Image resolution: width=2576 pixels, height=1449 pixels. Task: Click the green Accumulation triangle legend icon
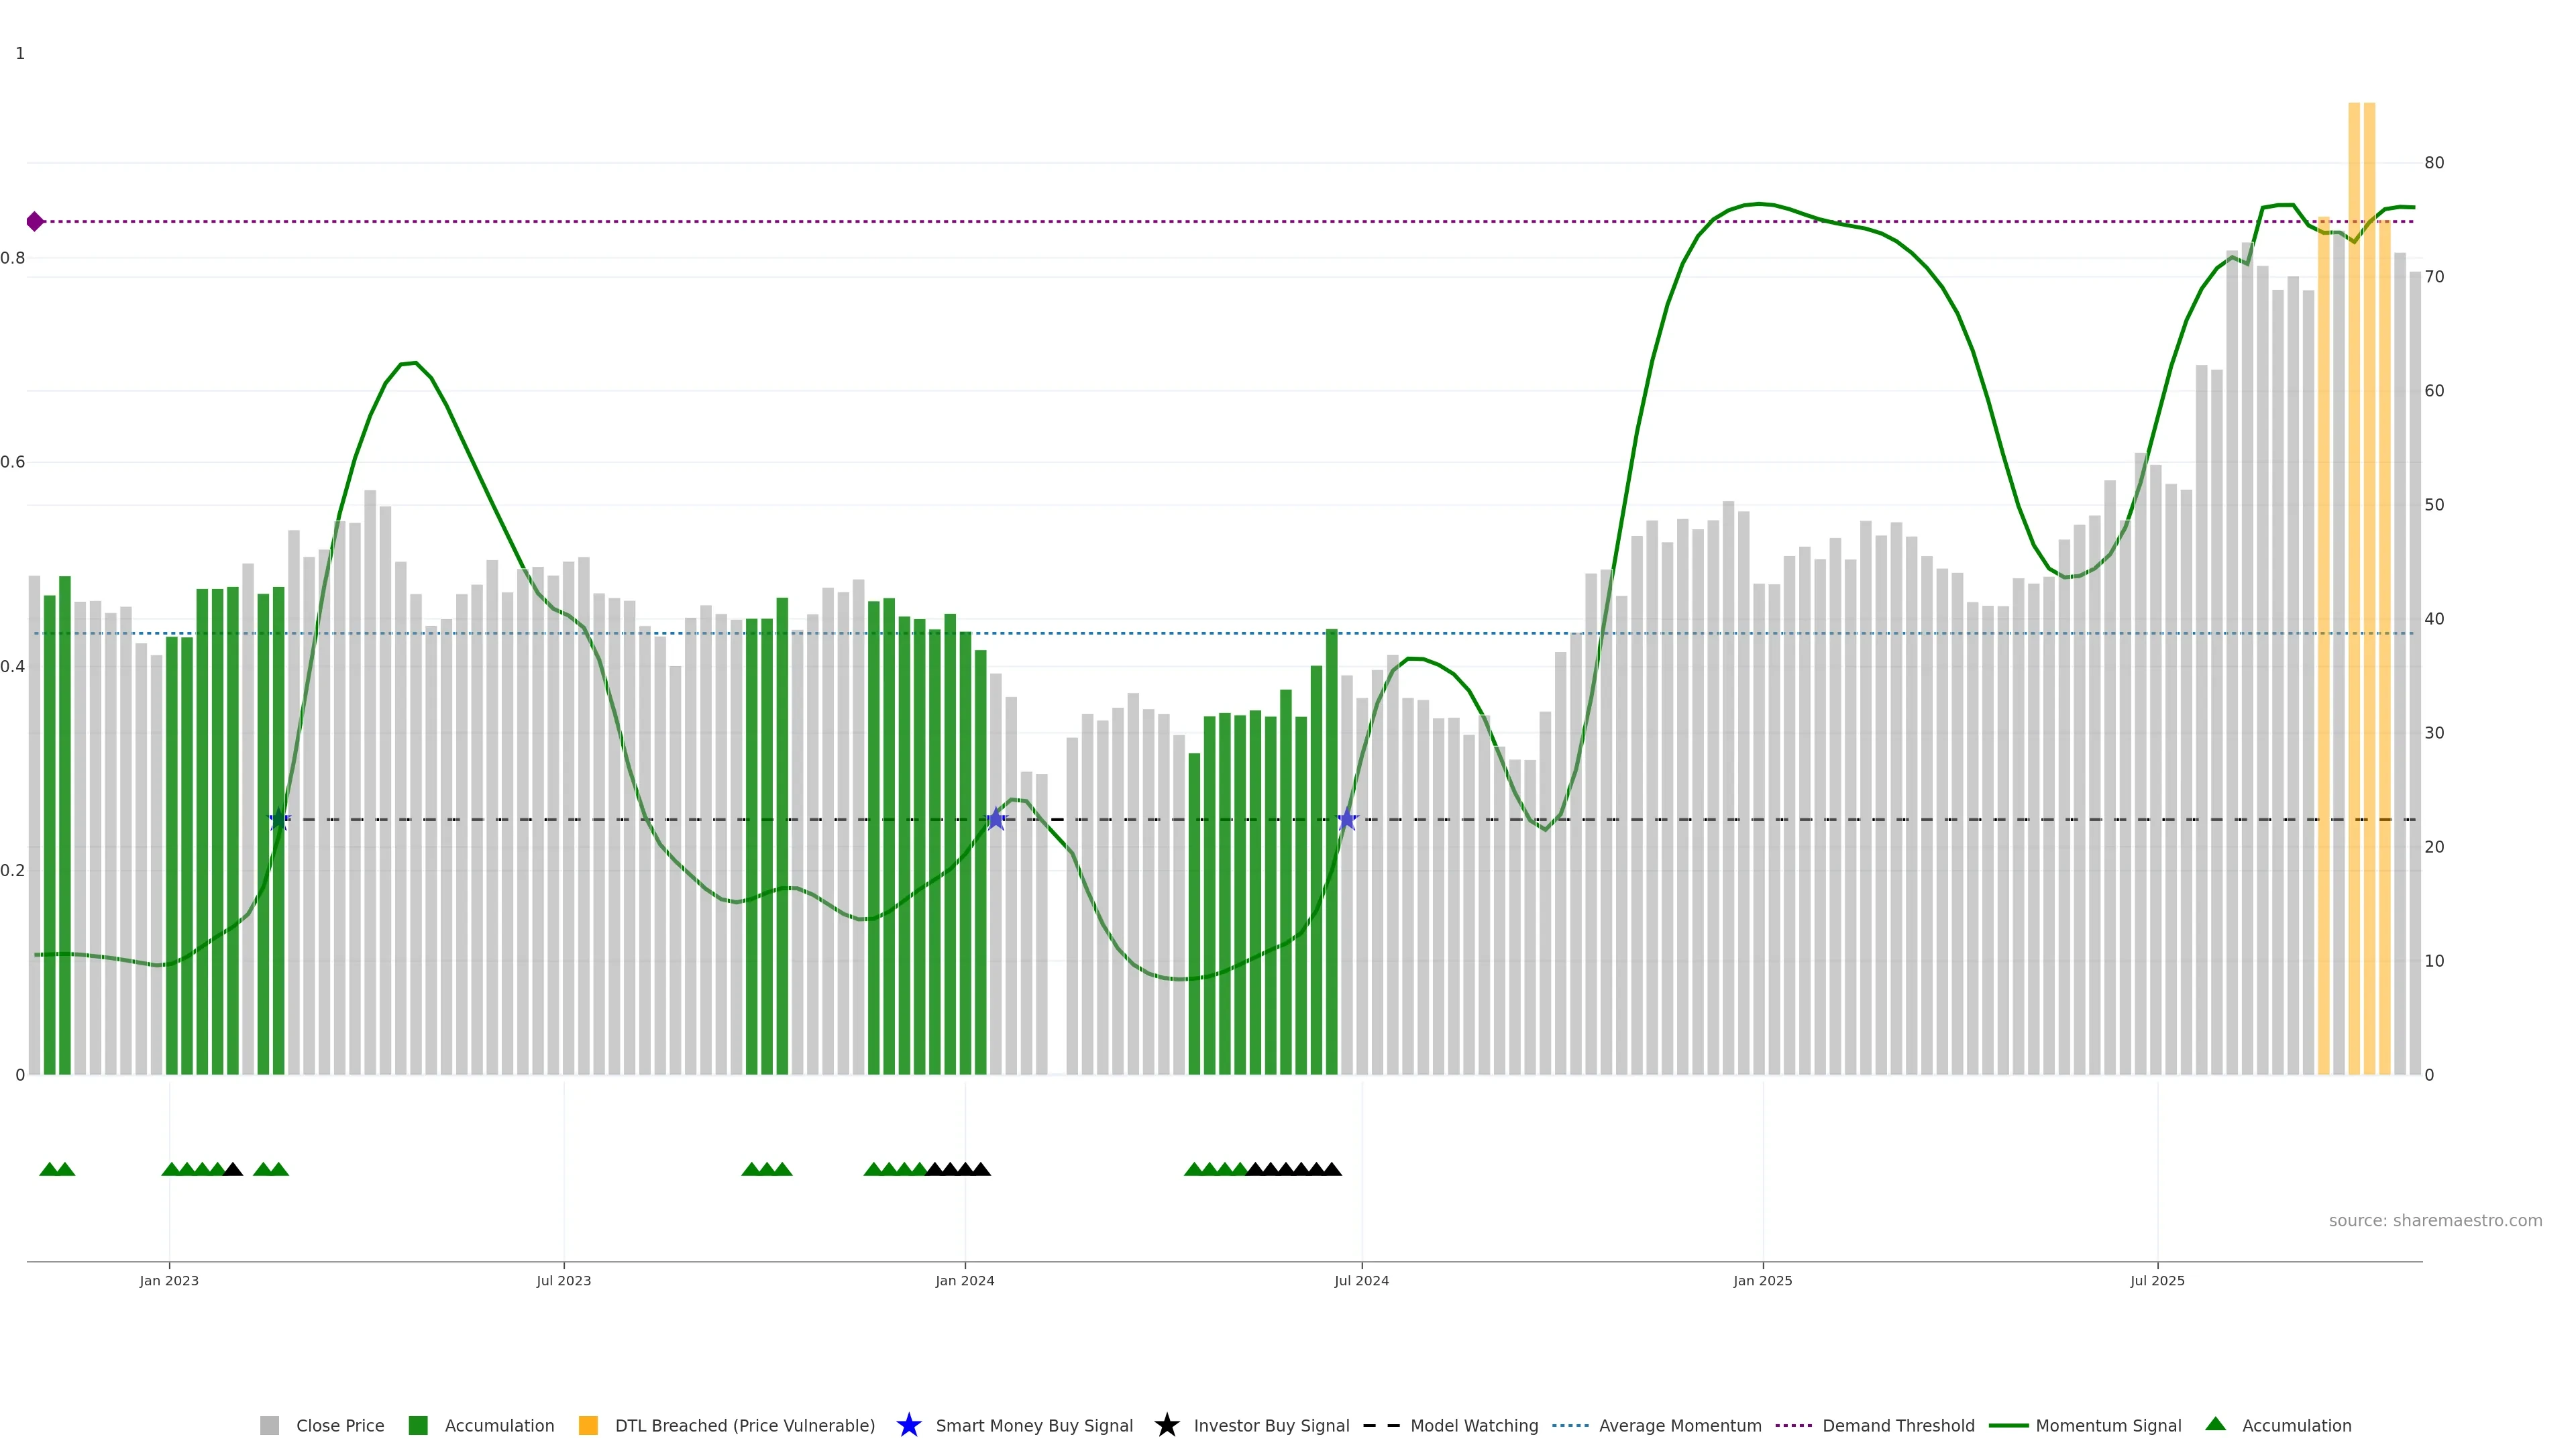pos(2215,1424)
